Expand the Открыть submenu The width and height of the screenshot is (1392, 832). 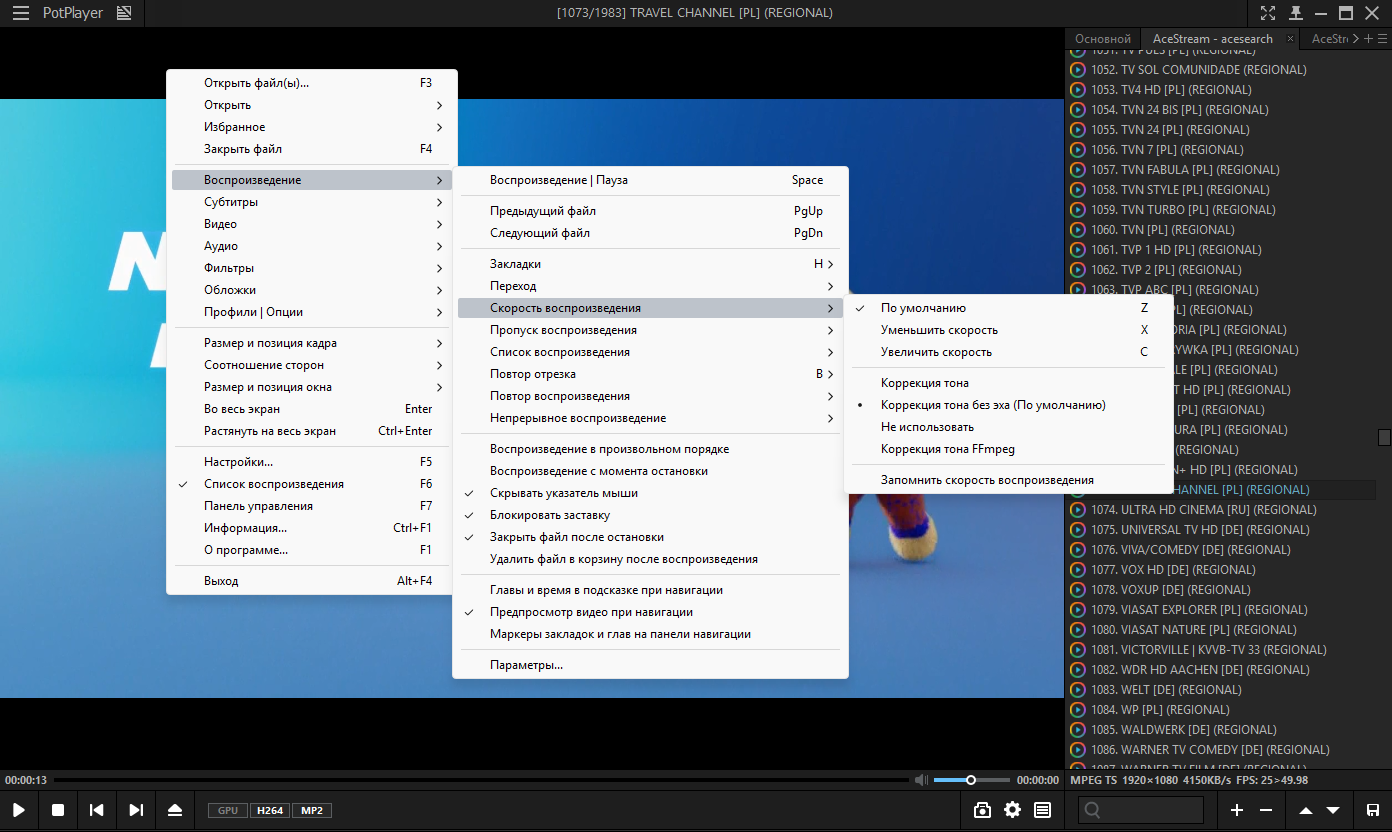[312, 105]
